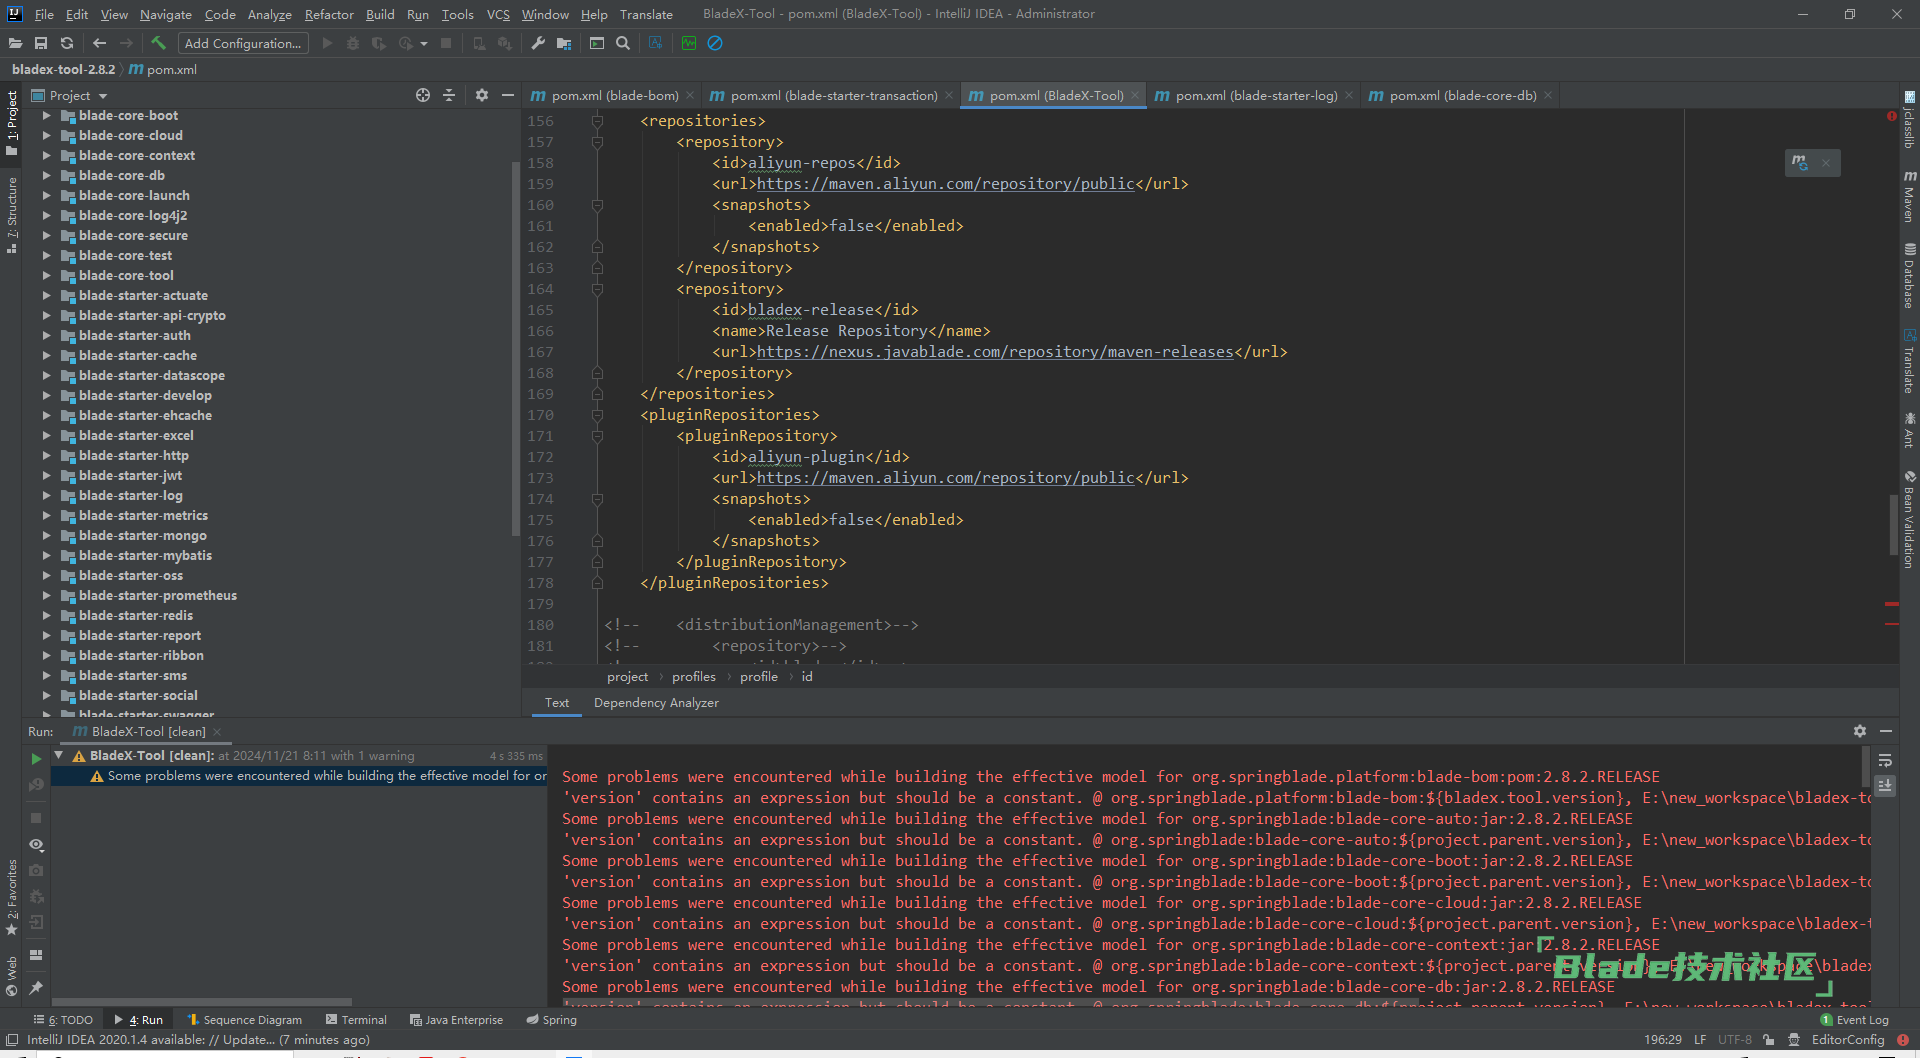Click the IntelliJ IDEA update available notification

198,1039
